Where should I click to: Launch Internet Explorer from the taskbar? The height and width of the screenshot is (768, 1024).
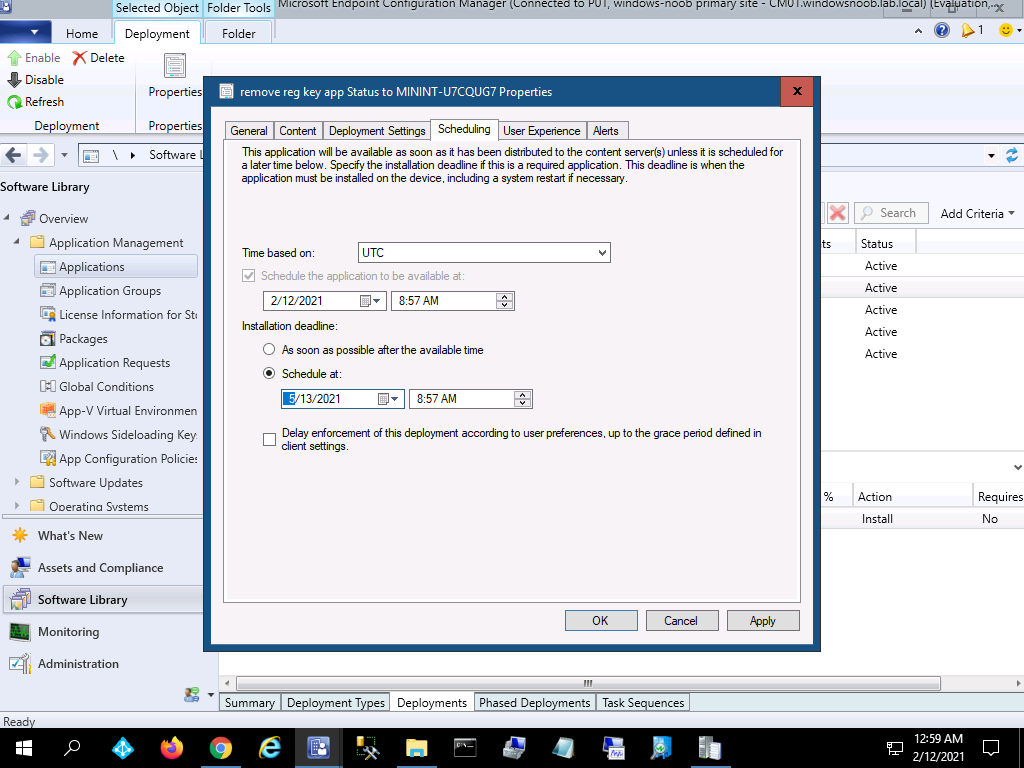[269, 748]
